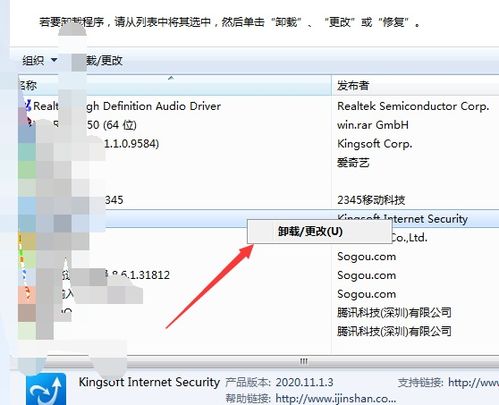Click the Kingsoft Internet Security shield icon
The width and height of the screenshot is (499, 405).
(x=46, y=390)
